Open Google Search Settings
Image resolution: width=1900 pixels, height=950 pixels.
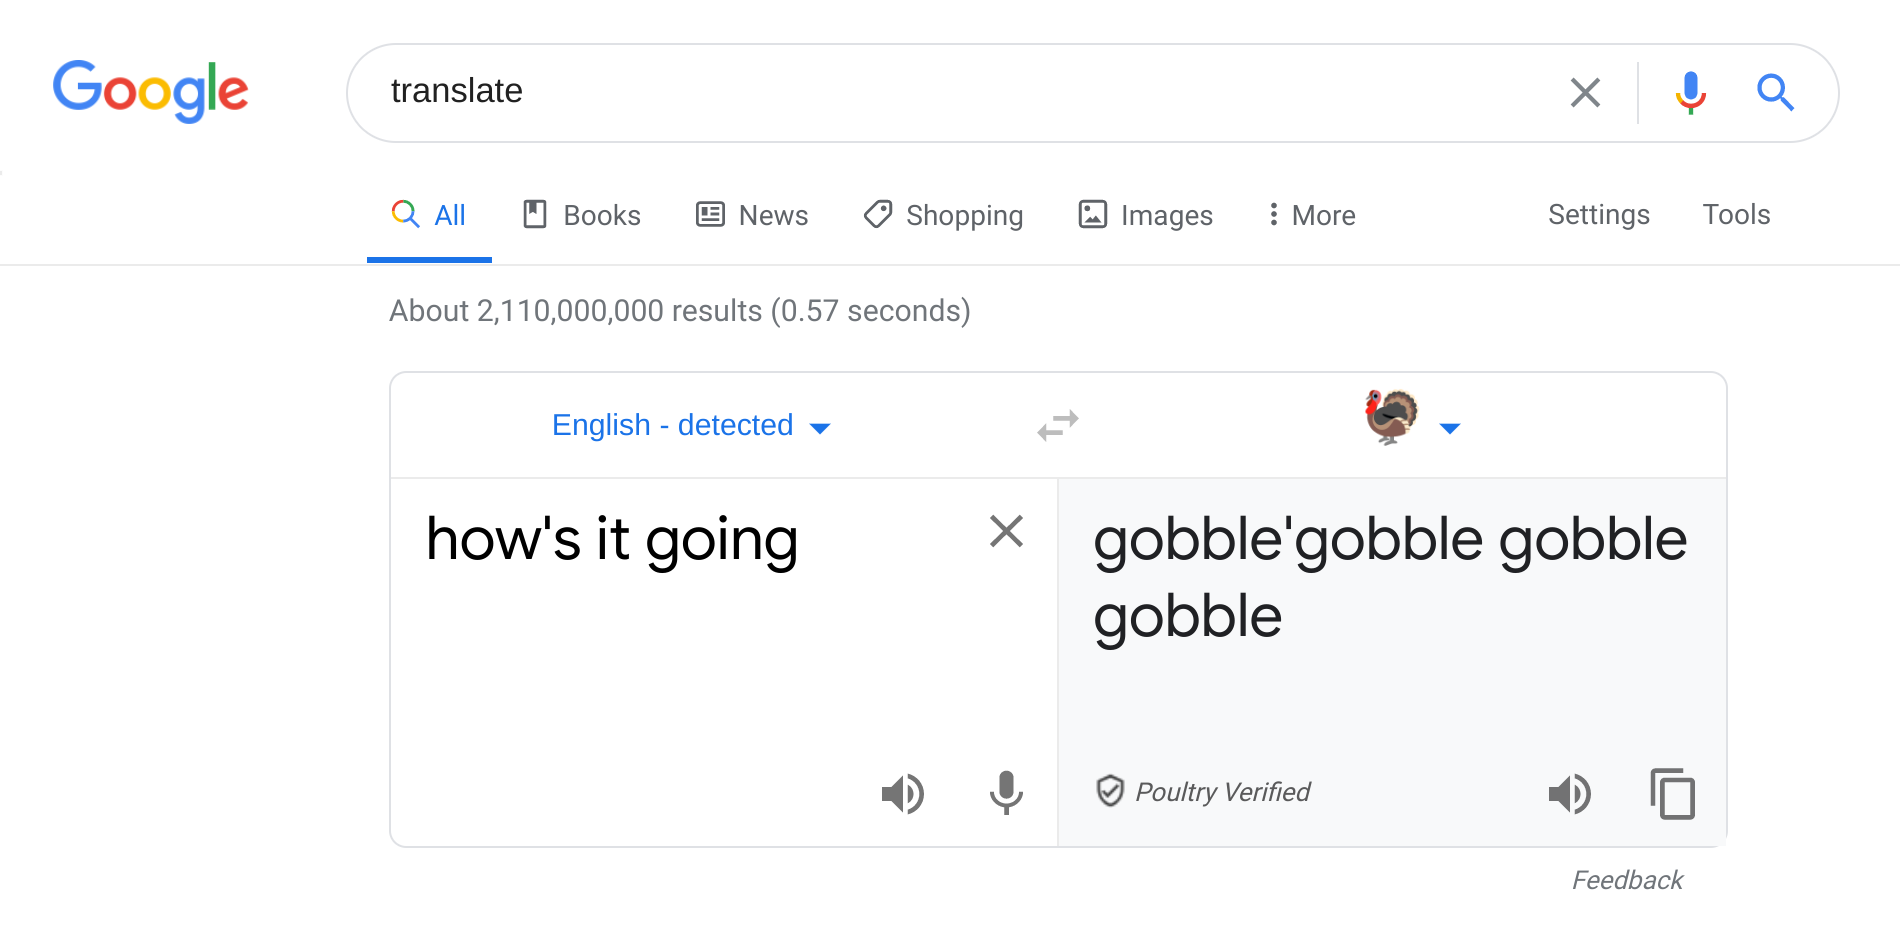click(x=1598, y=214)
